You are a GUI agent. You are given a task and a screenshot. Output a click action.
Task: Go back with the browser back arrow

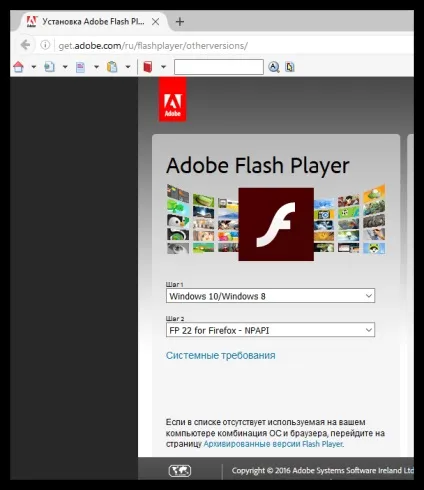pos(26,45)
